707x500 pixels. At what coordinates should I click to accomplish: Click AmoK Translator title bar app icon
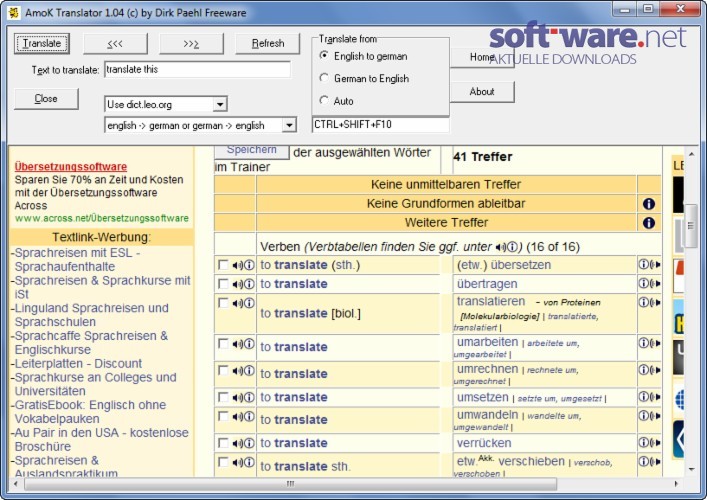[x=14, y=12]
